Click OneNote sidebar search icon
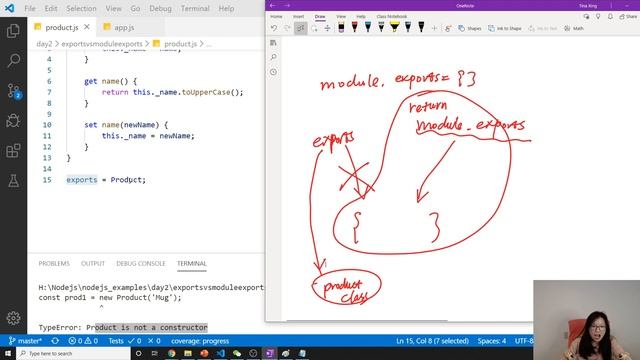This screenshot has height=360, width=640. [273, 57]
